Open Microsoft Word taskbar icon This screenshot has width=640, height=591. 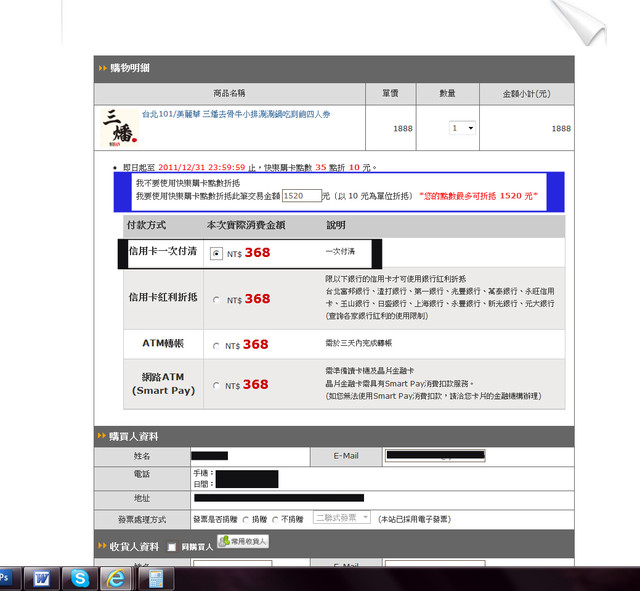[x=42, y=578]
